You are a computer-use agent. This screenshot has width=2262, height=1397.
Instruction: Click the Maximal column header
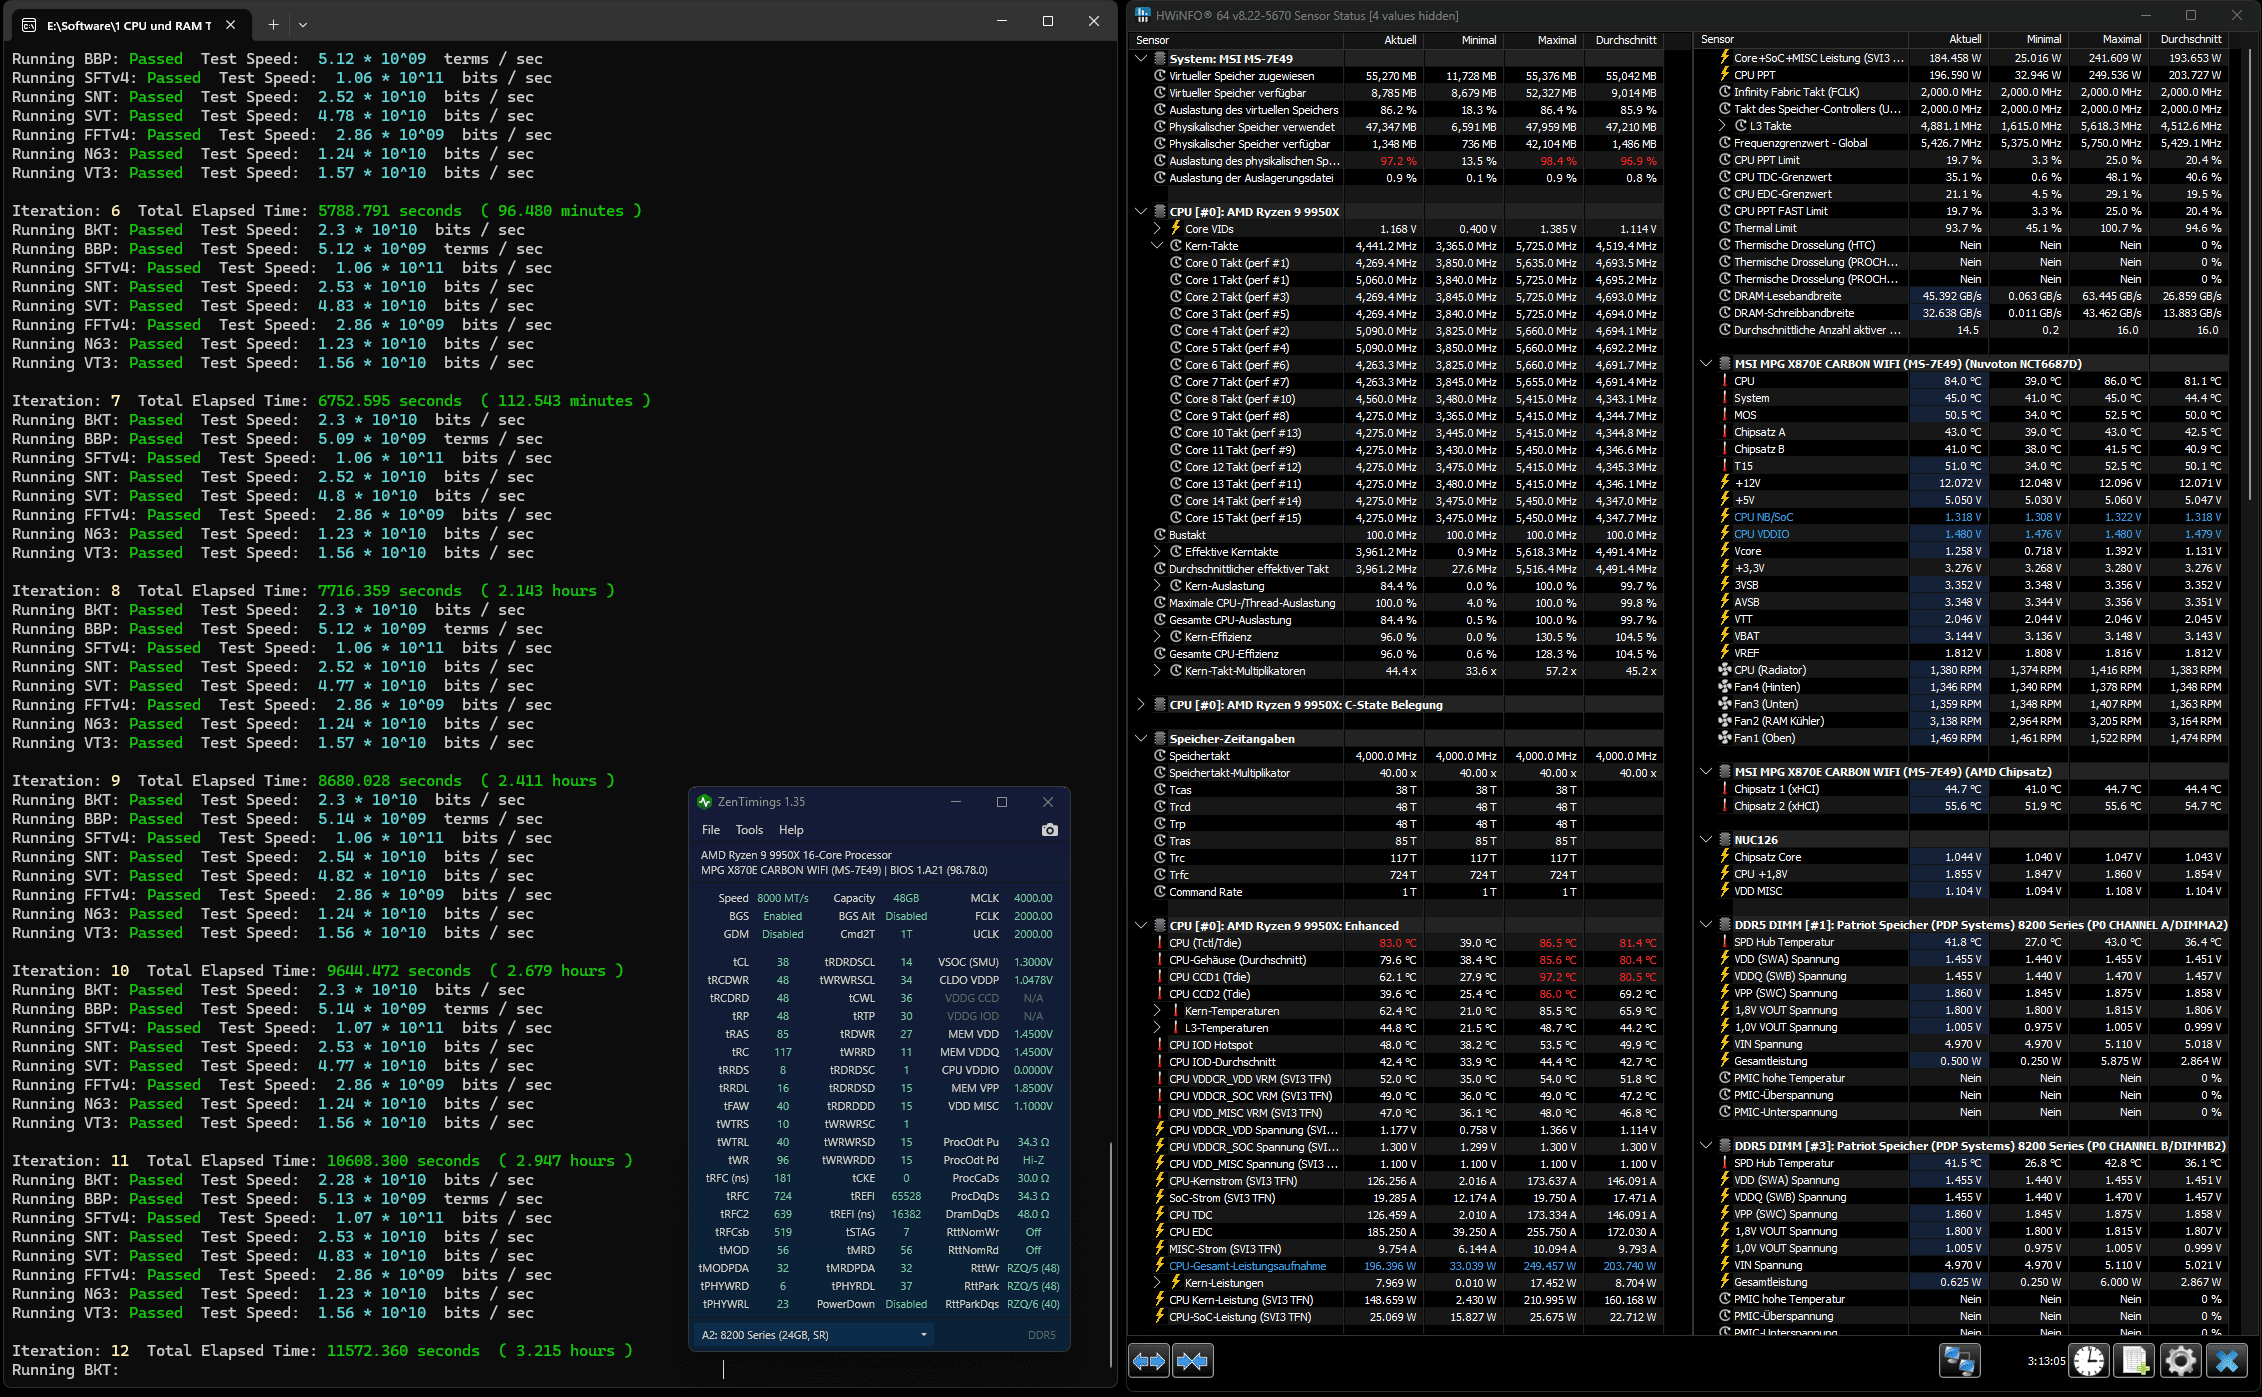coord(1556,40)
